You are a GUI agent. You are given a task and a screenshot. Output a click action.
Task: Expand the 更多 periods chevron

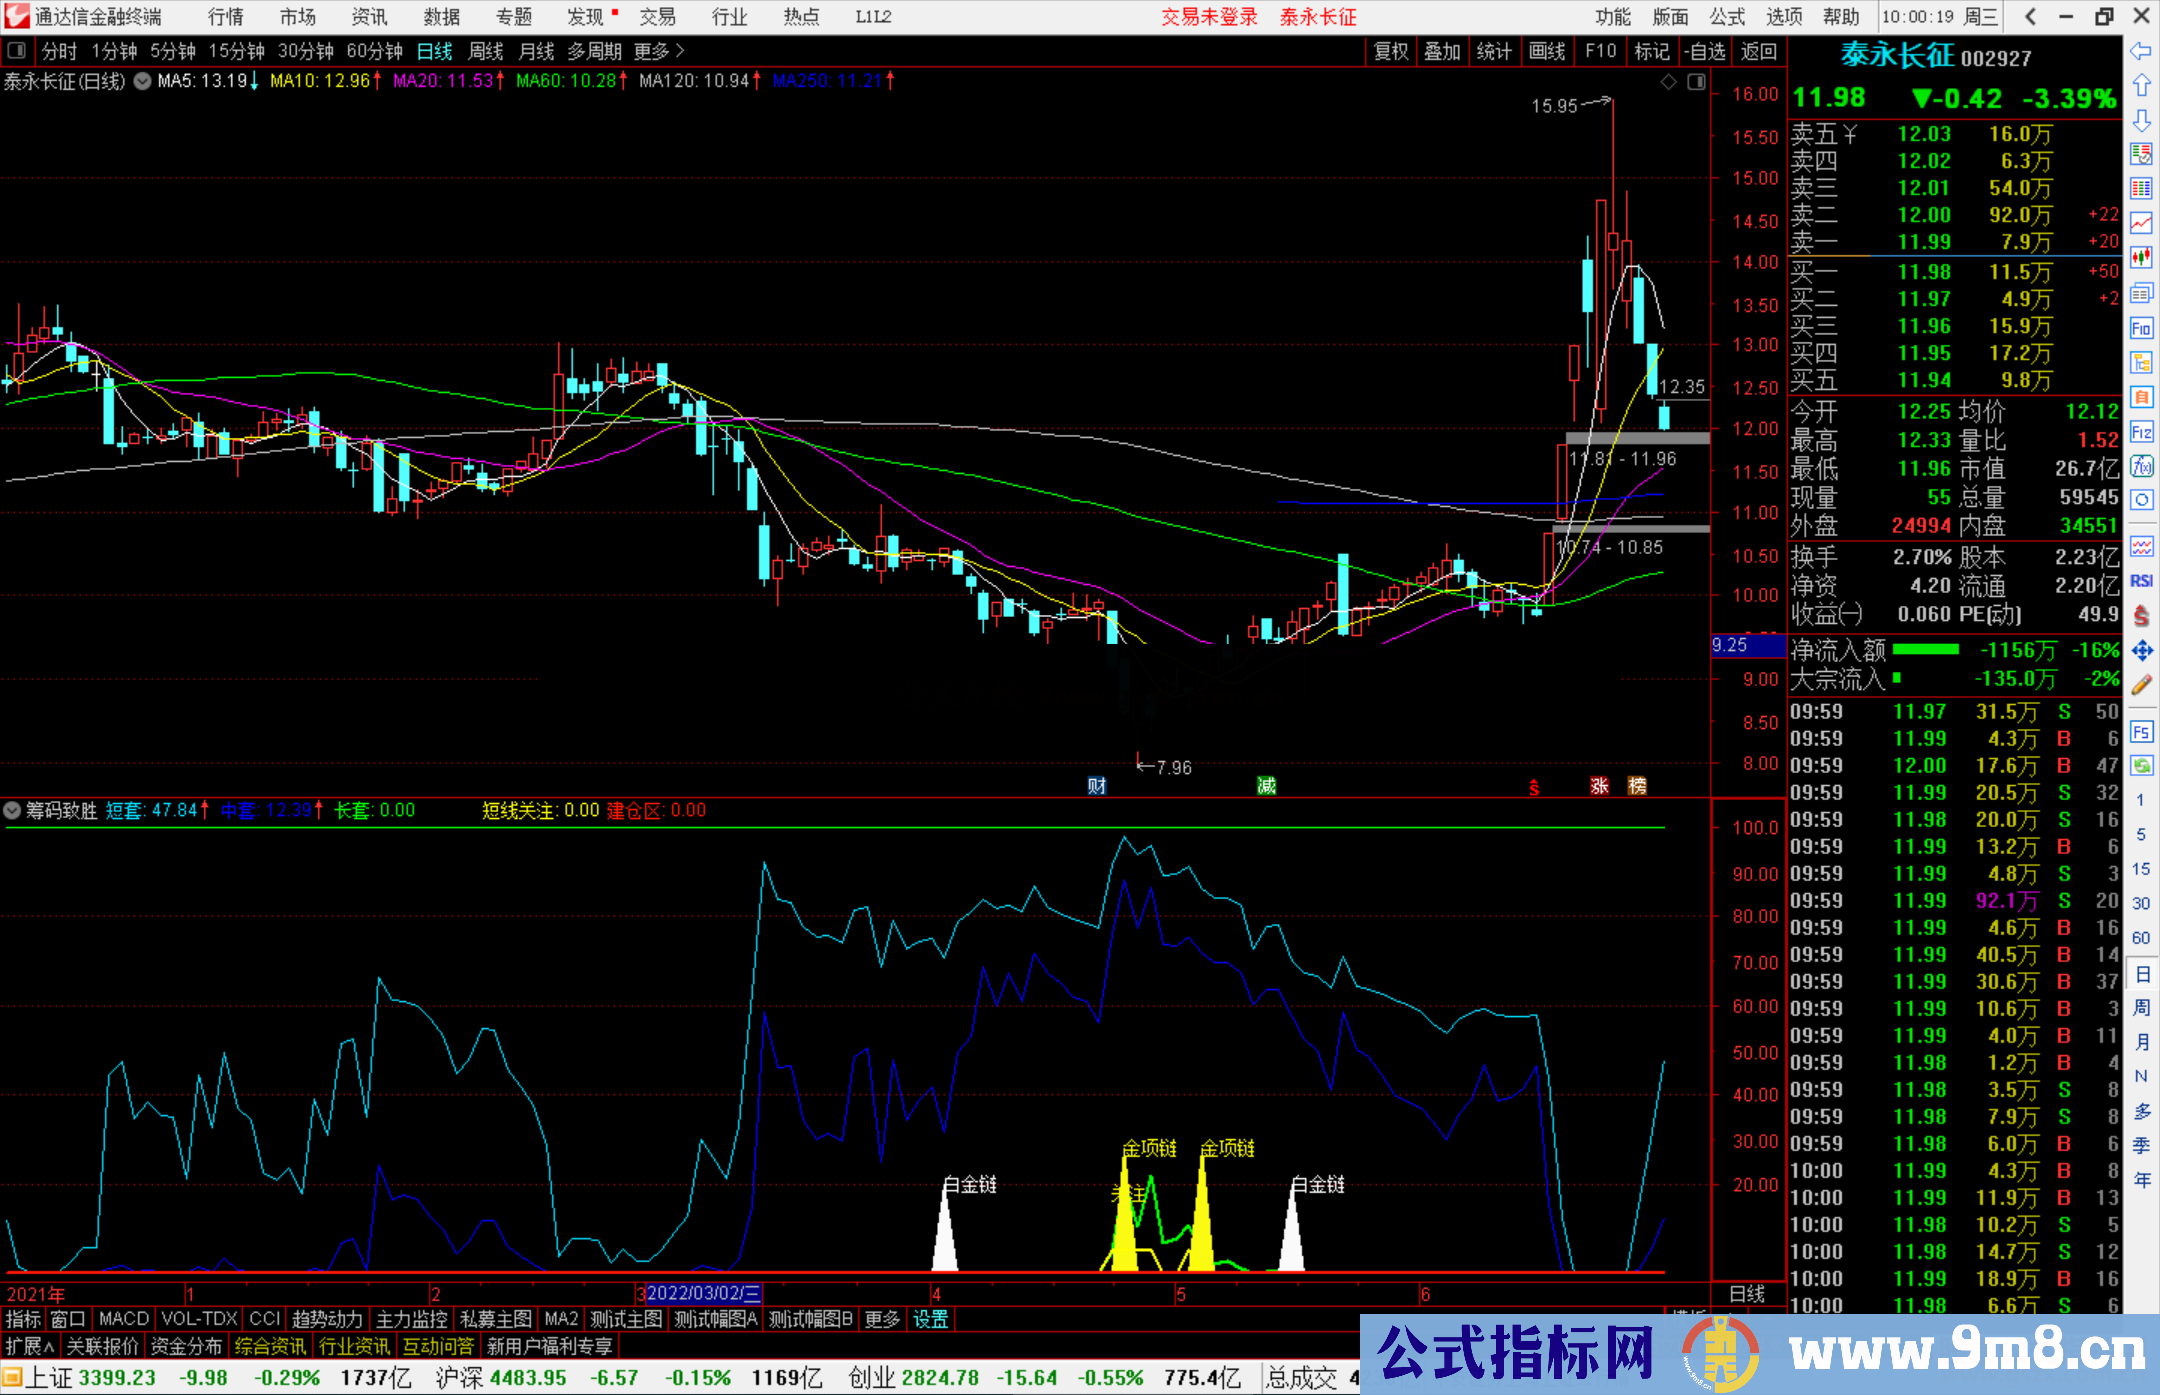pyautogui.click(x=680, y=50)
